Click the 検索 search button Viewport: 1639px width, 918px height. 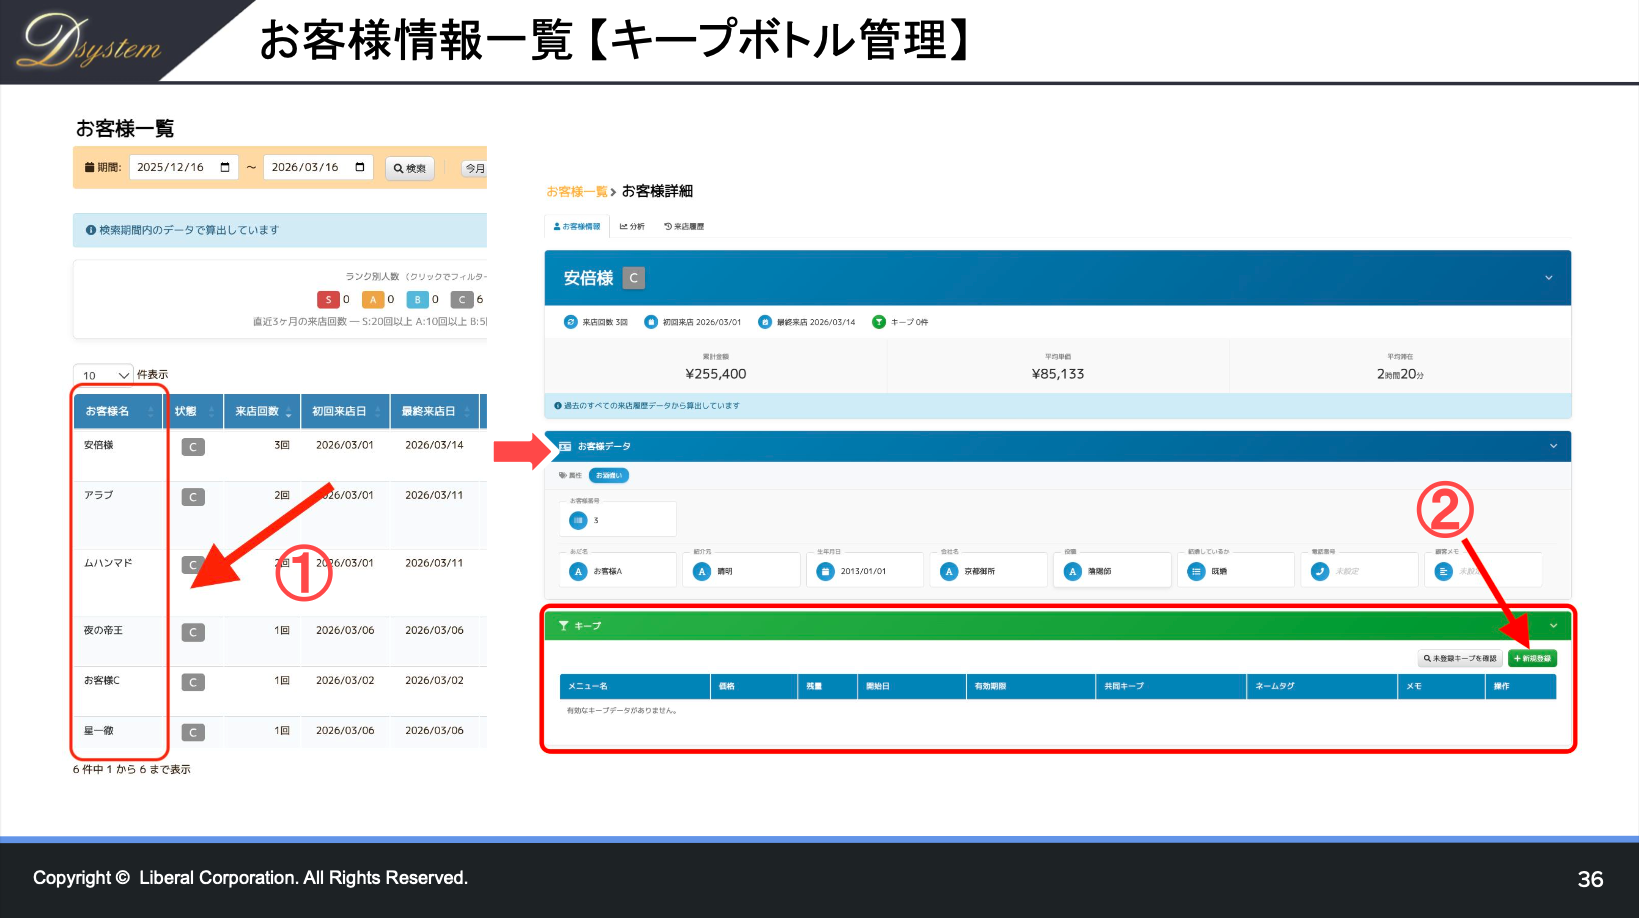[410, 168]
